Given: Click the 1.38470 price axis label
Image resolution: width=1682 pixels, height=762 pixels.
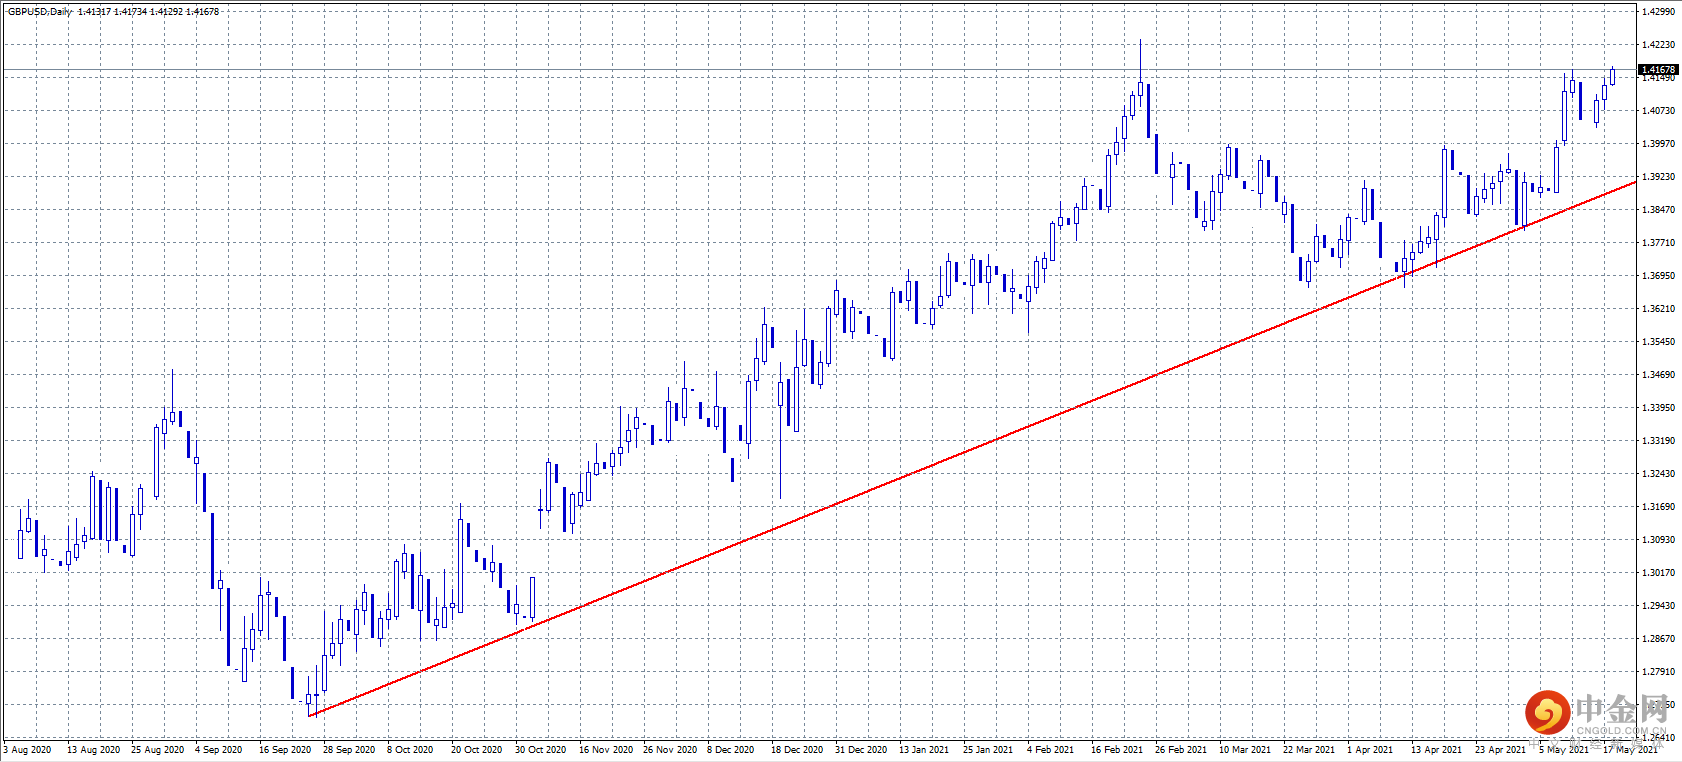Looking at the screenshot, I should point(1659,210).
